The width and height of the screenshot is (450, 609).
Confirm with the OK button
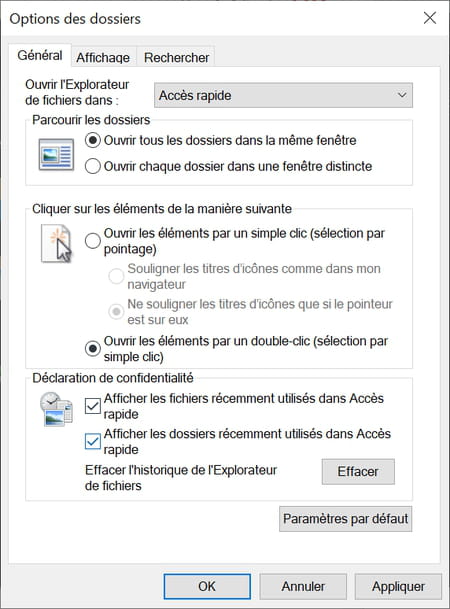207,586
